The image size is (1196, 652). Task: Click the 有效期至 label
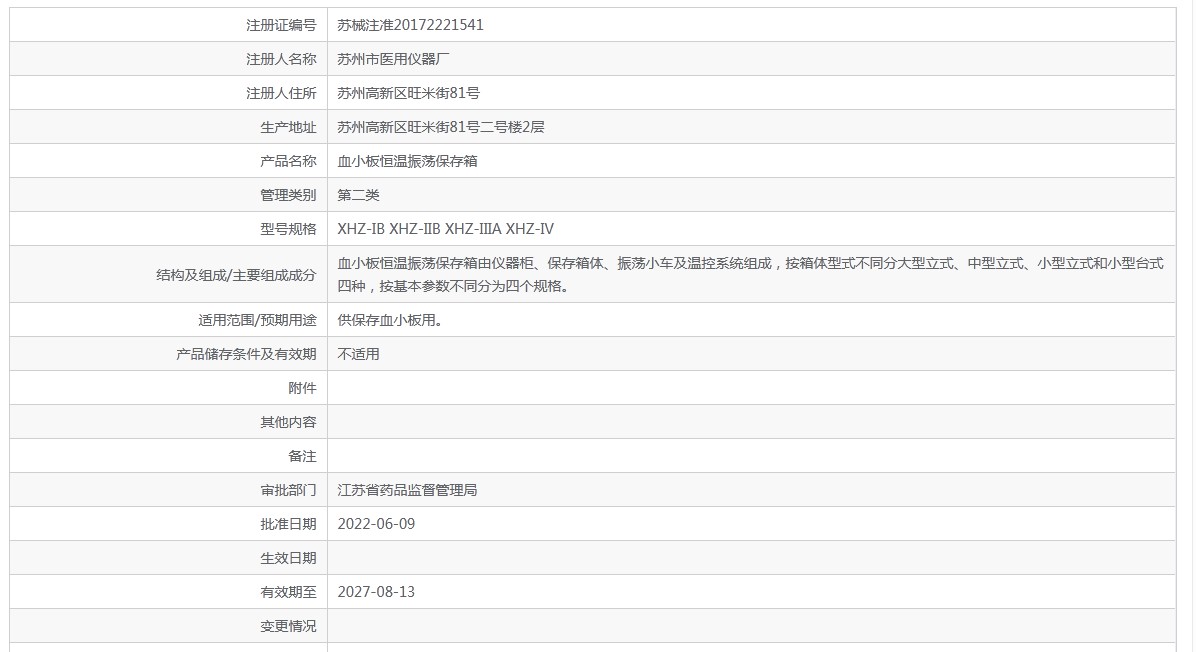pos(288,592)
